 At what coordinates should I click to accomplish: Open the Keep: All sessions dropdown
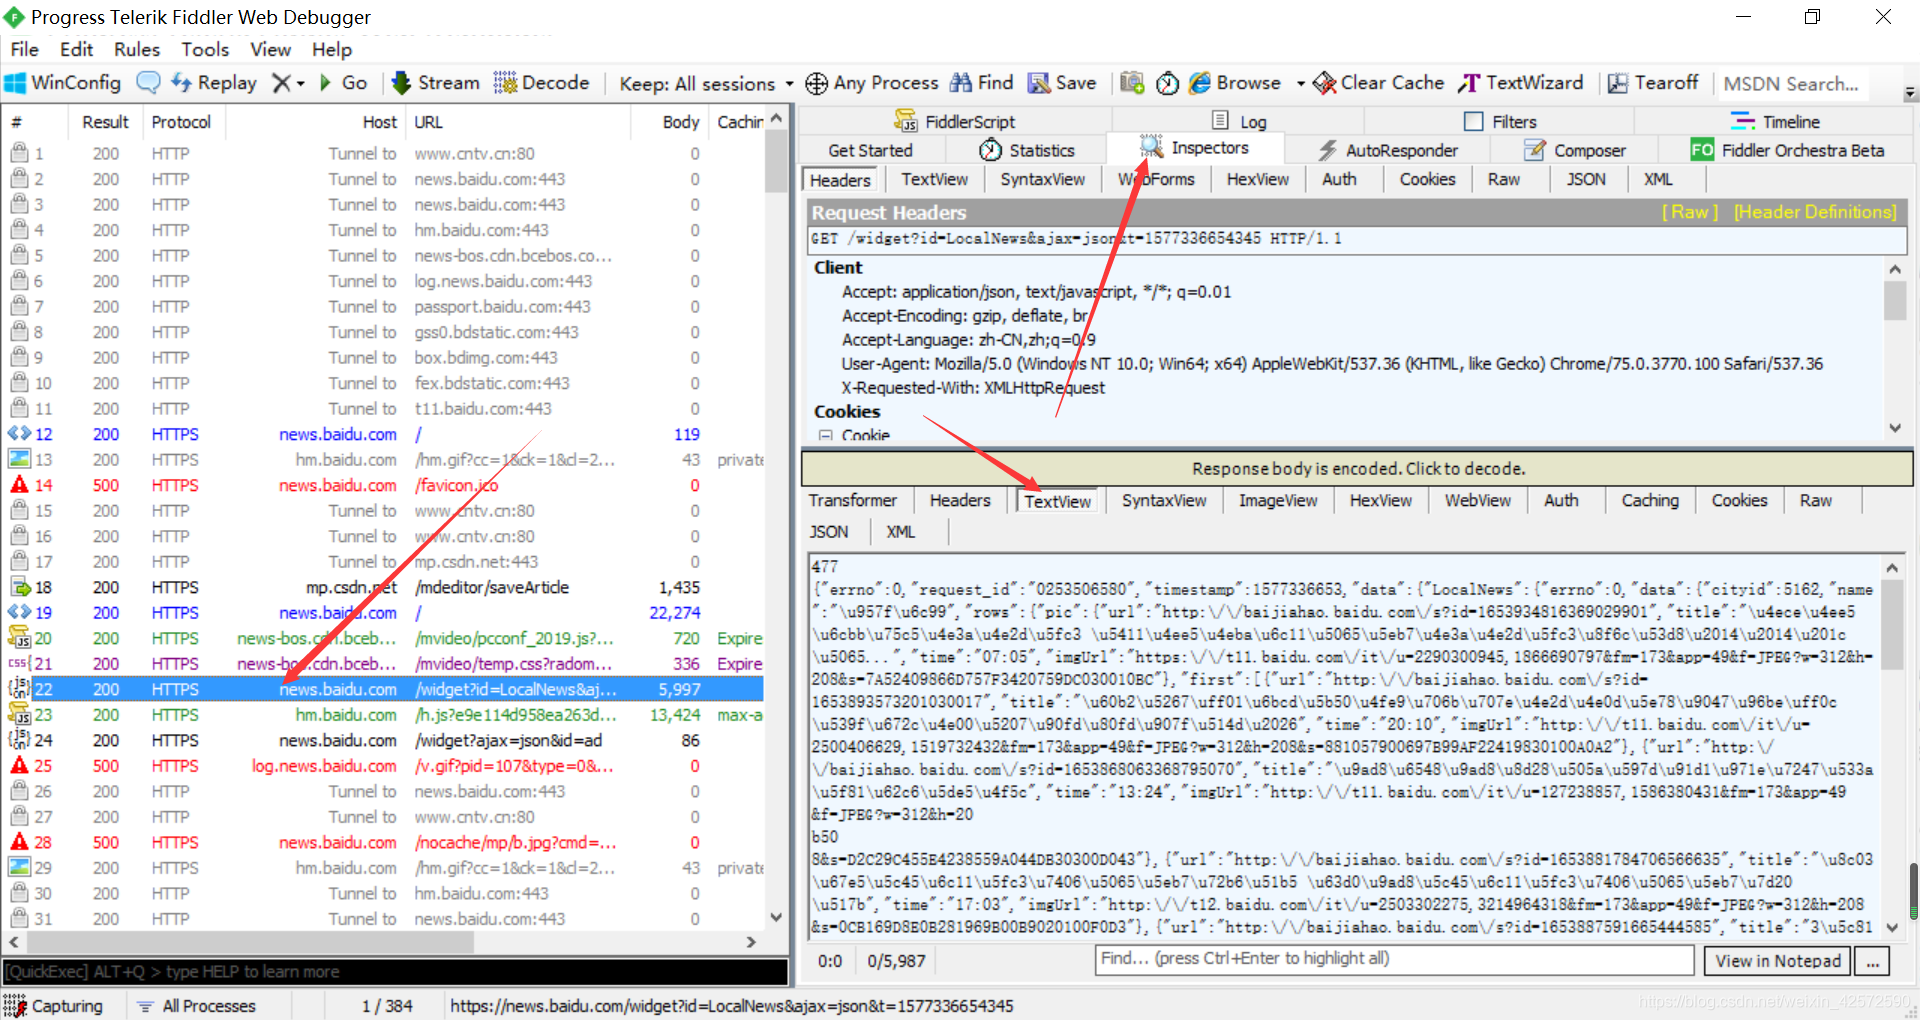click(x=706, y=83)
